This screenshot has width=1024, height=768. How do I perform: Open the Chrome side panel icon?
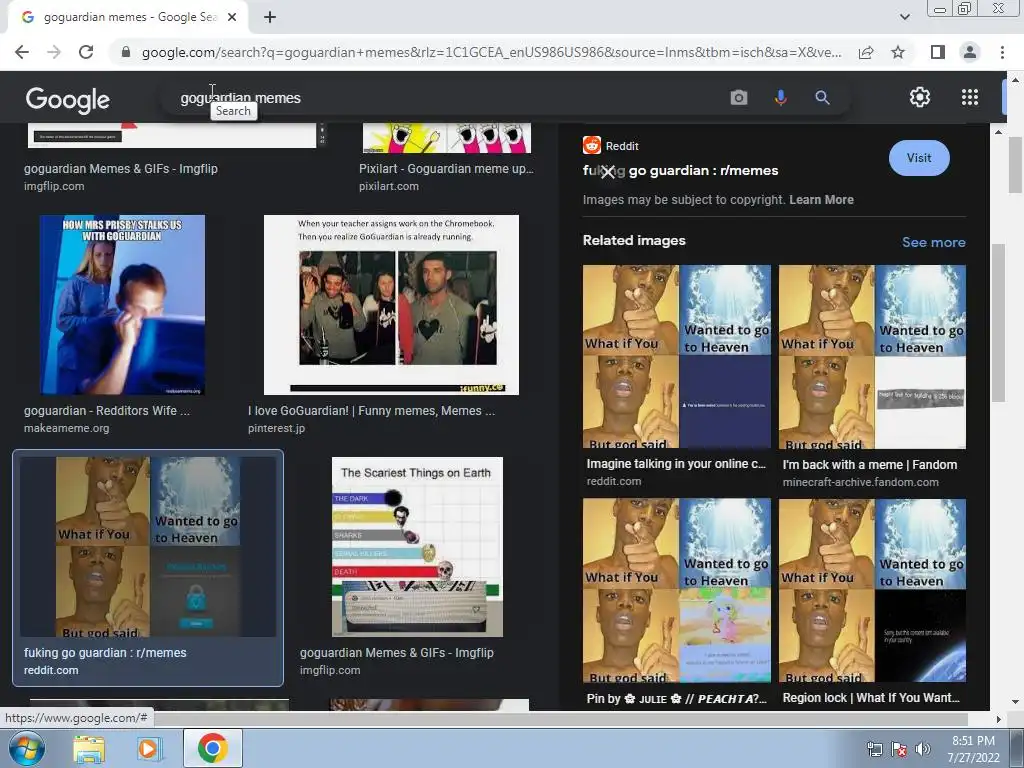tap(938, 52)
